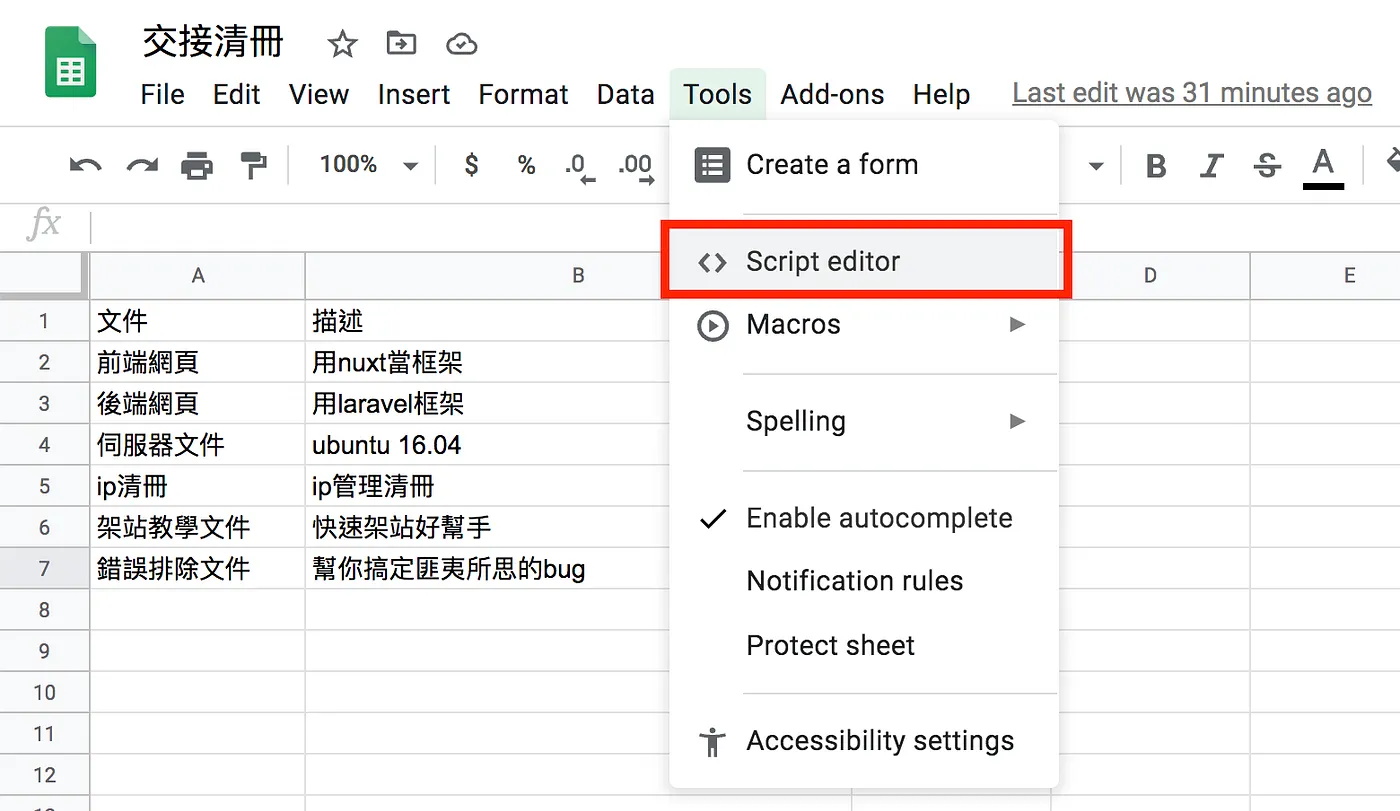Print the spreadsheet
Viewport: 1400px width, 811px height.
(x=197, y=165)
